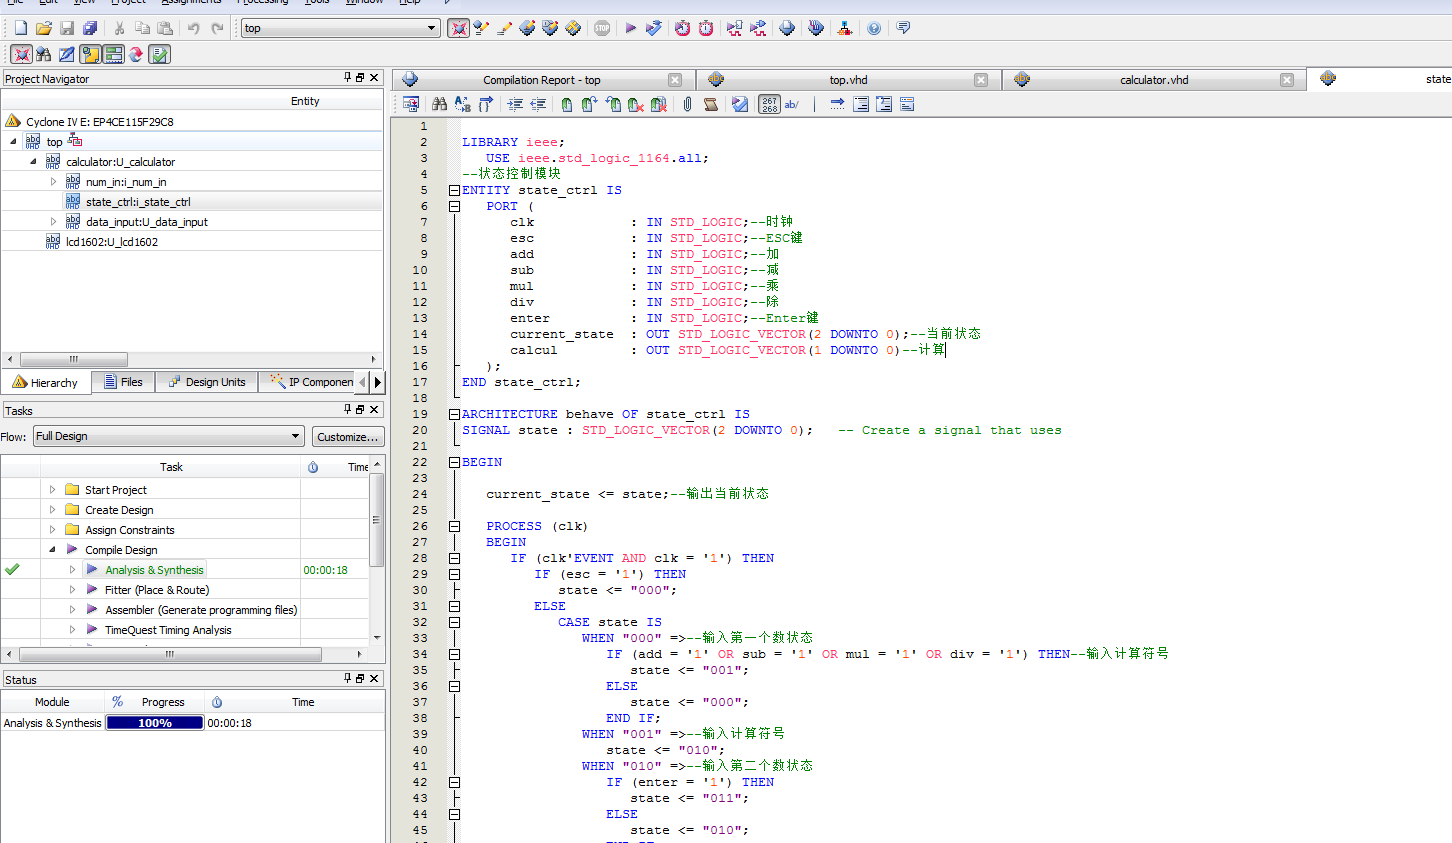Click the paperclip icon in editor toolbar
The width and height of the screenshot is (1452, 843).
tap(687, 104)
